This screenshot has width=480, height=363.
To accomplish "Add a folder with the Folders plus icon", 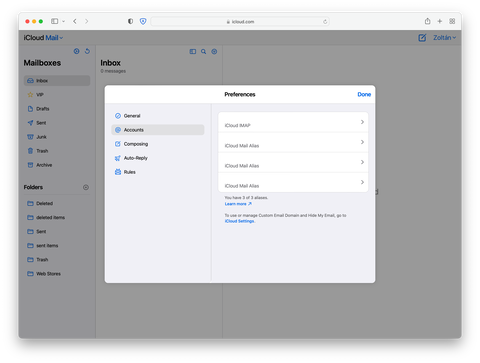I will 86,187.
